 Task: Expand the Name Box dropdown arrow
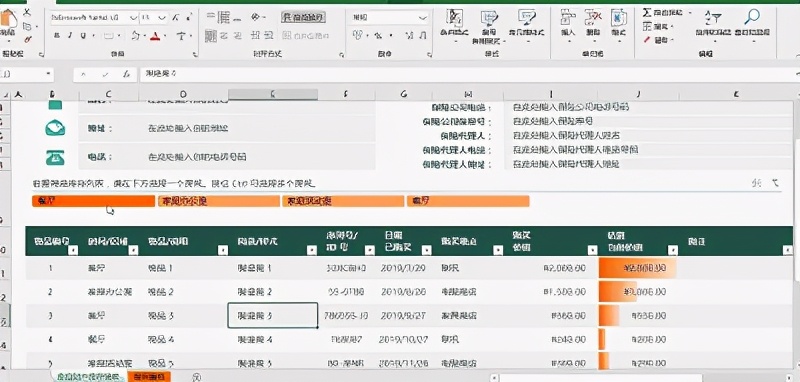click(48, 74)
